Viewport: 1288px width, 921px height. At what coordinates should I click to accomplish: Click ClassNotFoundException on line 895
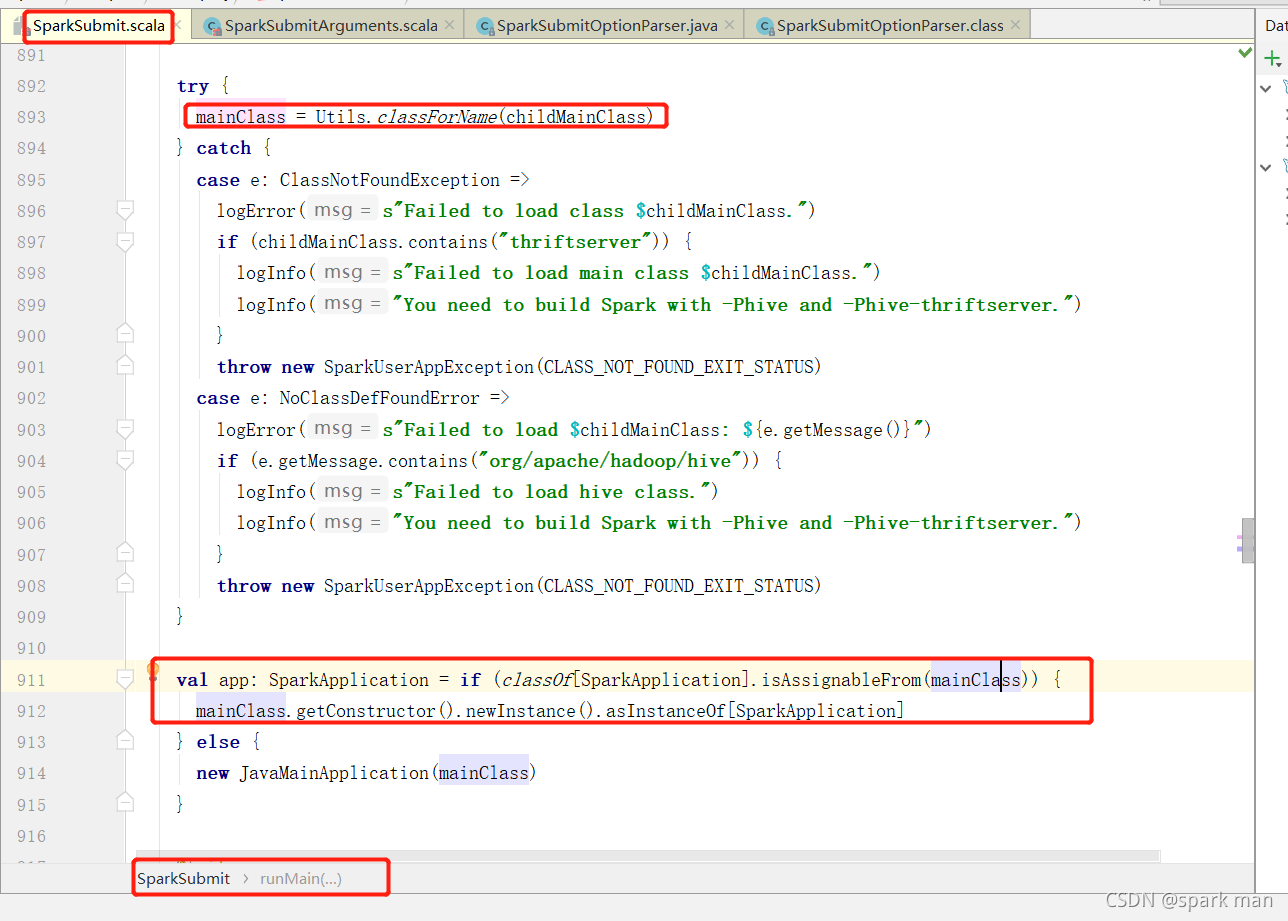[390, 180]
